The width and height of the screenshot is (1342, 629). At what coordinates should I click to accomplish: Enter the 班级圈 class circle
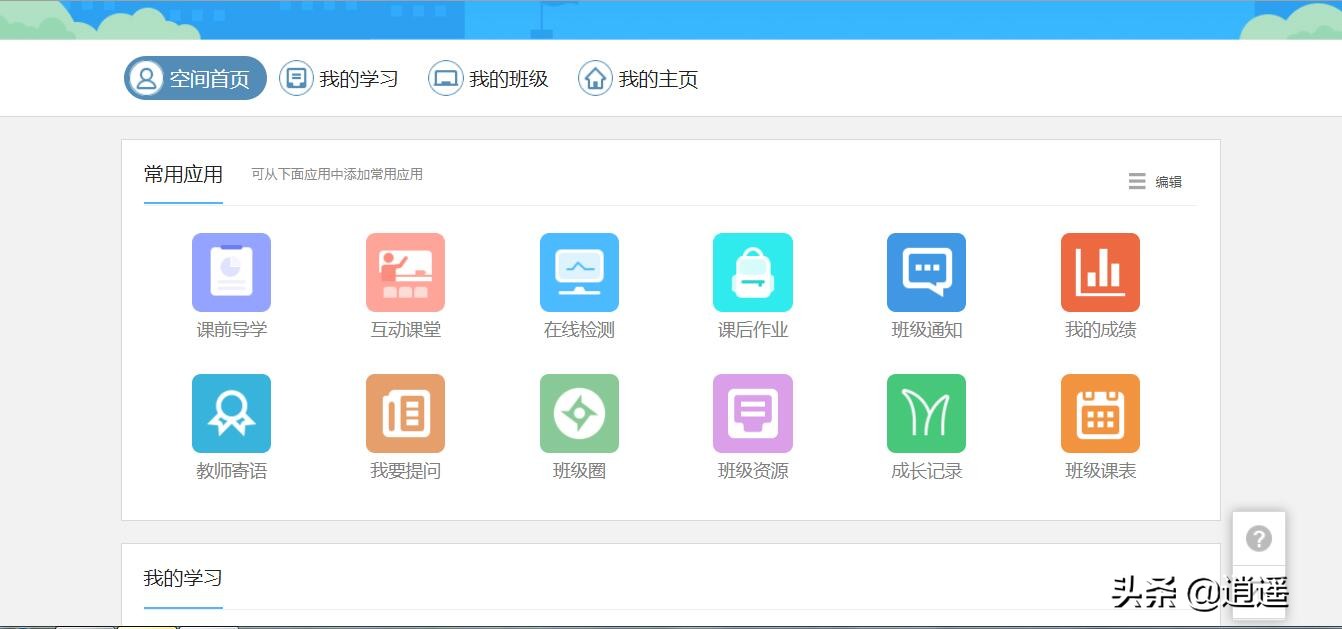(579, 412)
